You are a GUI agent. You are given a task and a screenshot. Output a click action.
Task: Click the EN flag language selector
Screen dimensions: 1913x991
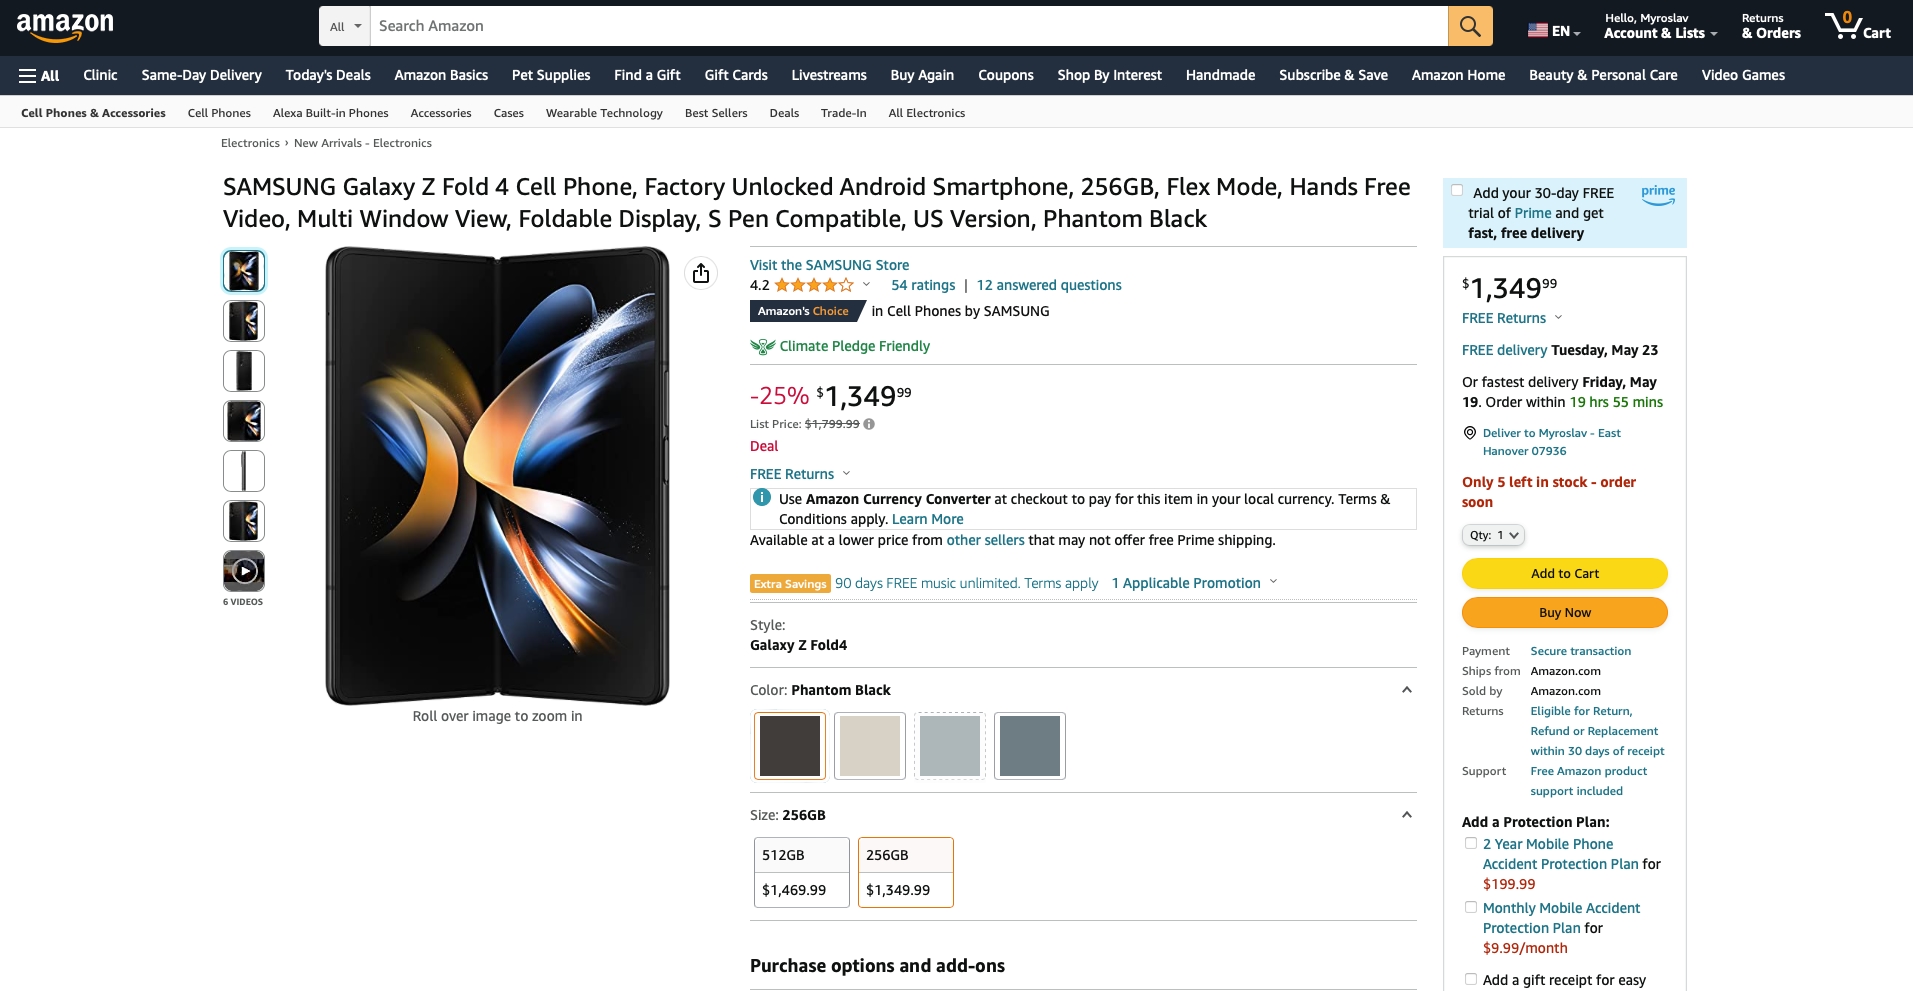click(x=1554, y=31)
